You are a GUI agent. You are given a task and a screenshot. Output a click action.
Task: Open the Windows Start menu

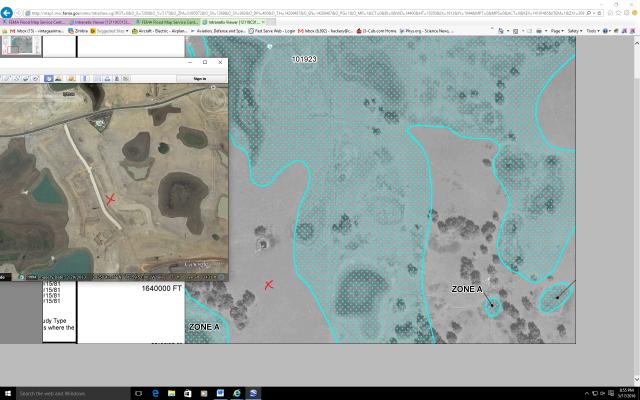coord(7,393)
